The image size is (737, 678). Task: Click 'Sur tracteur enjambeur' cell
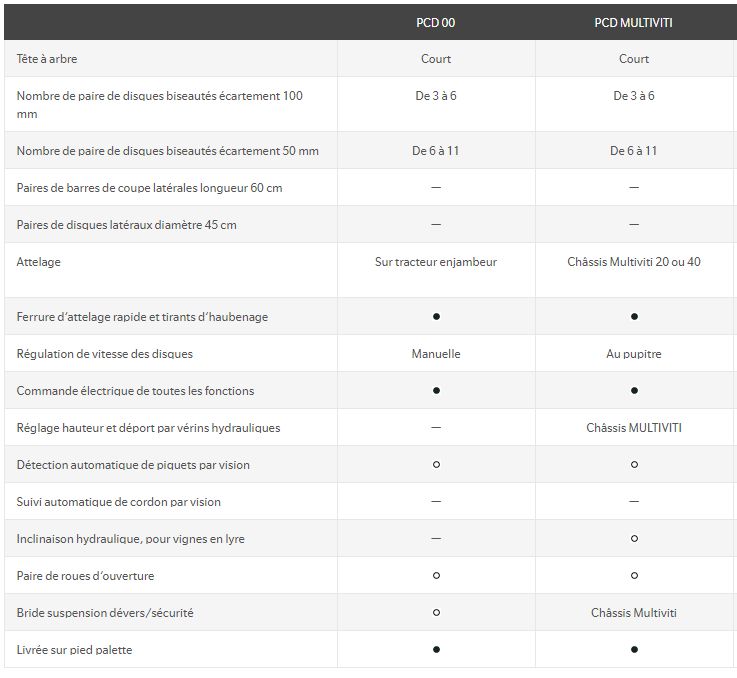tap(436, 262)
